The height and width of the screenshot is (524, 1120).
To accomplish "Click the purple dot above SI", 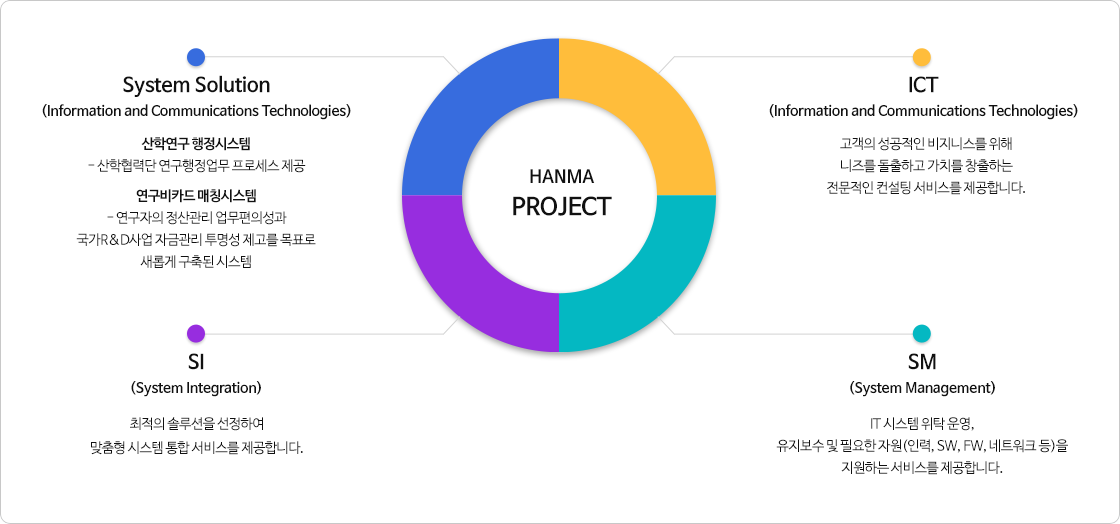I will (196, 333).
